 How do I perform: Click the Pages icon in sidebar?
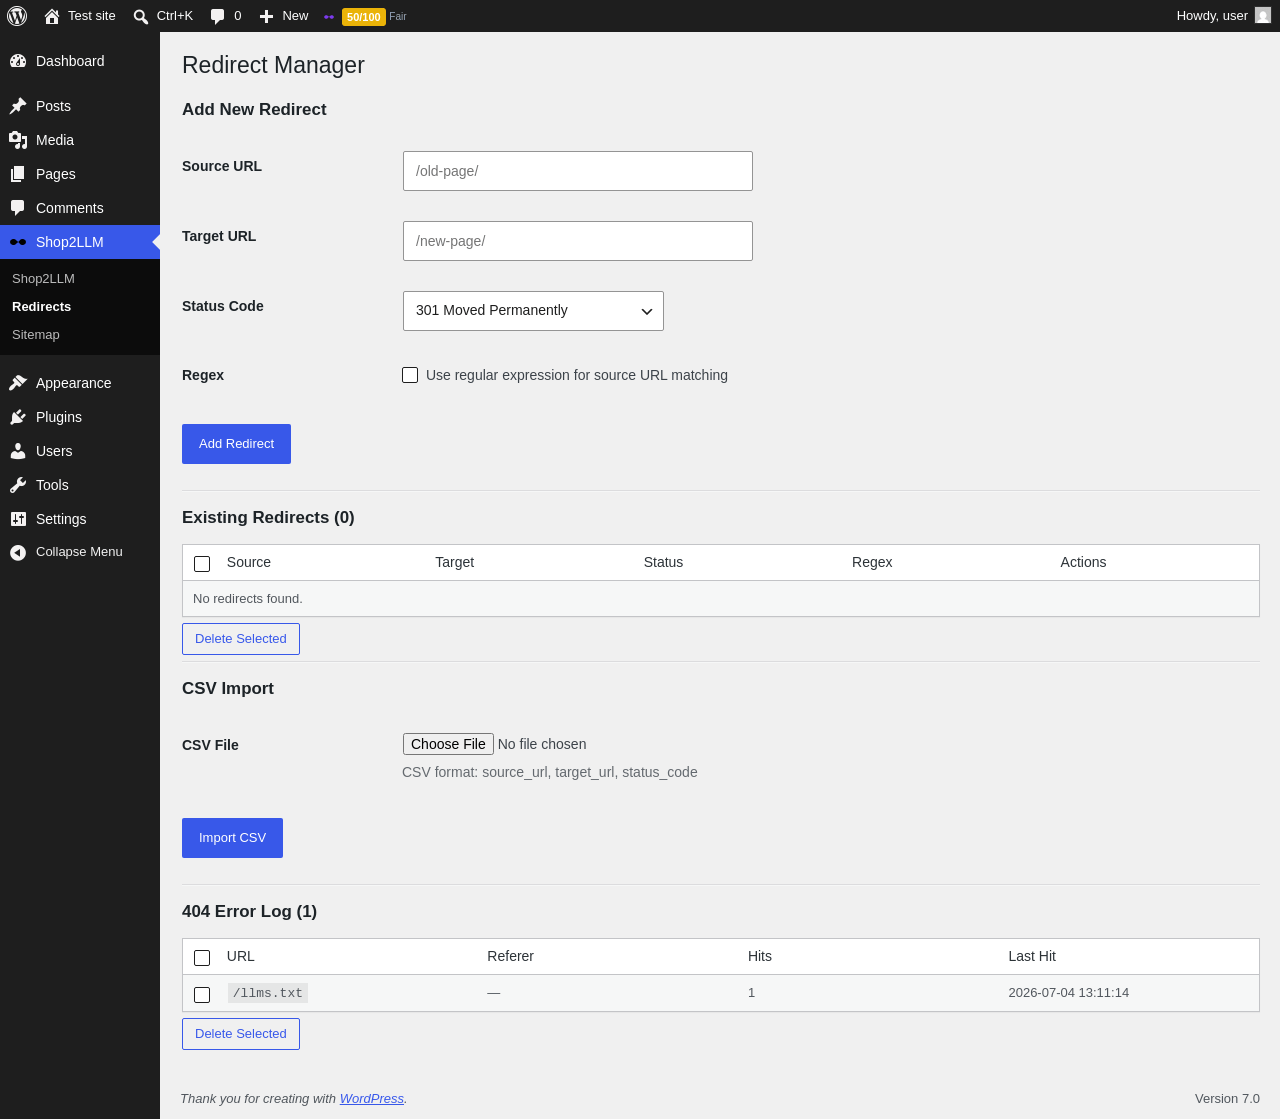tap(18, 174)
